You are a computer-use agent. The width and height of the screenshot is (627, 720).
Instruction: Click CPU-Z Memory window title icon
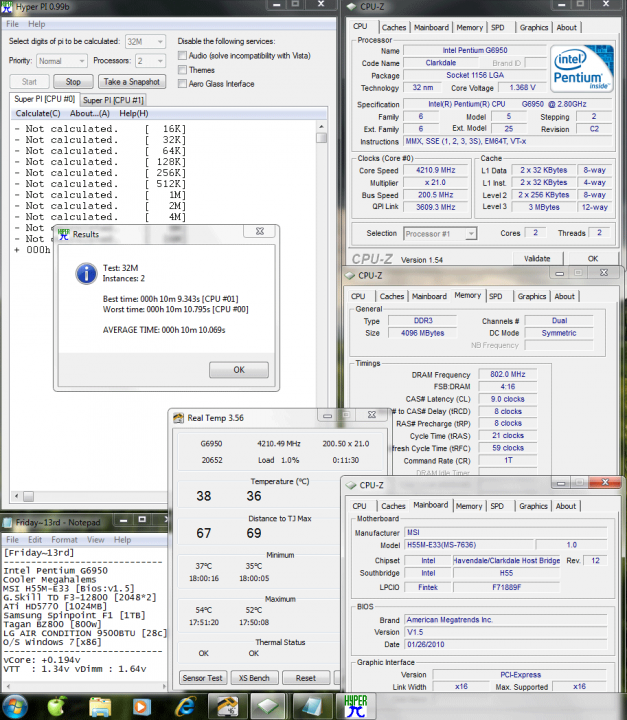pyautogui.click(x=350, y=276)
